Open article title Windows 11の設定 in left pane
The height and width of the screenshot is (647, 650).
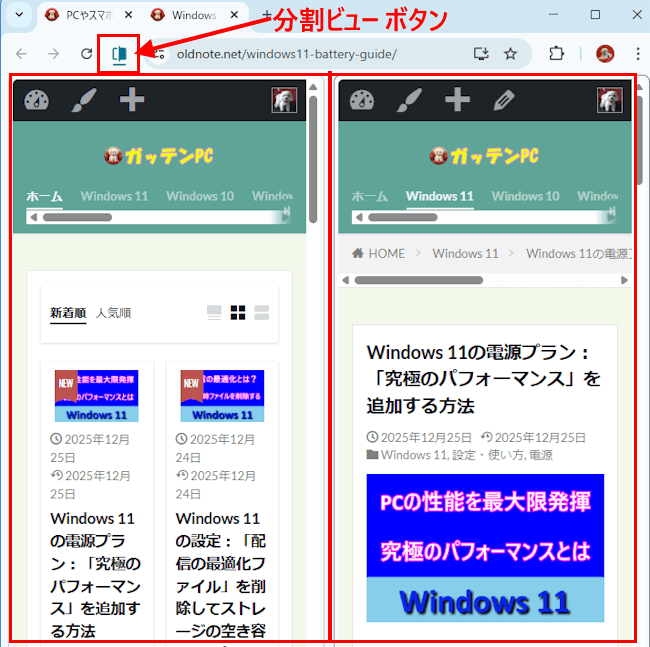(221, 575)
